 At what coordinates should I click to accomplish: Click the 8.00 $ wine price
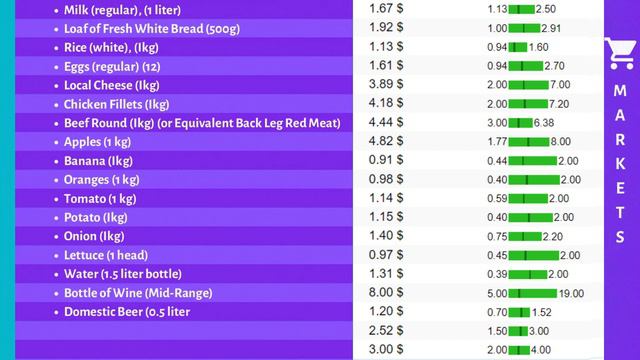tap(386, 292)
